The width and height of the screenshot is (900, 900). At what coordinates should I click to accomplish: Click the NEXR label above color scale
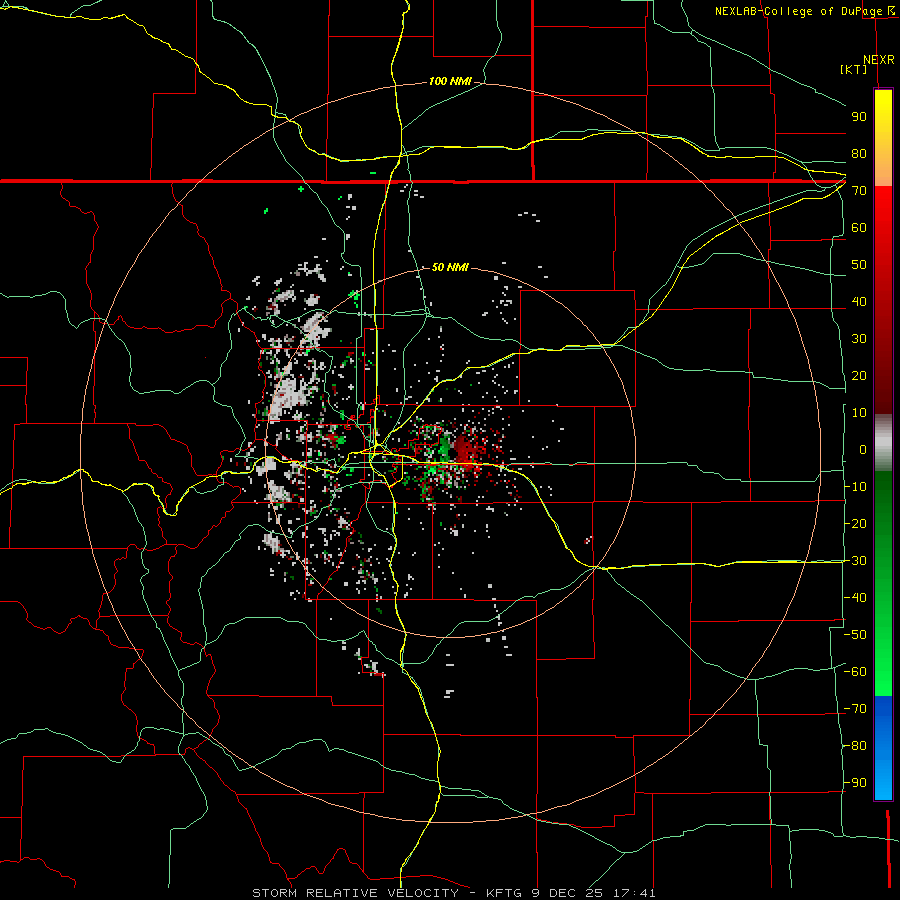point(879,60)
